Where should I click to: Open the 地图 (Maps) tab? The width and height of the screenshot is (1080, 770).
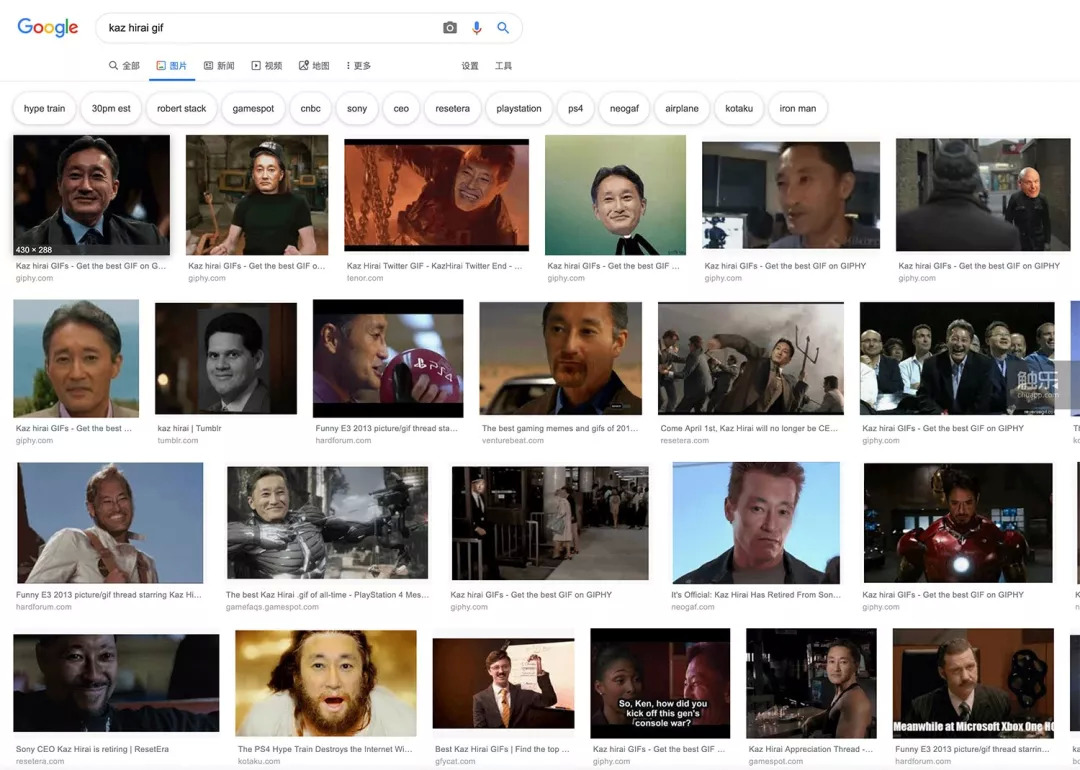point(314,66)
